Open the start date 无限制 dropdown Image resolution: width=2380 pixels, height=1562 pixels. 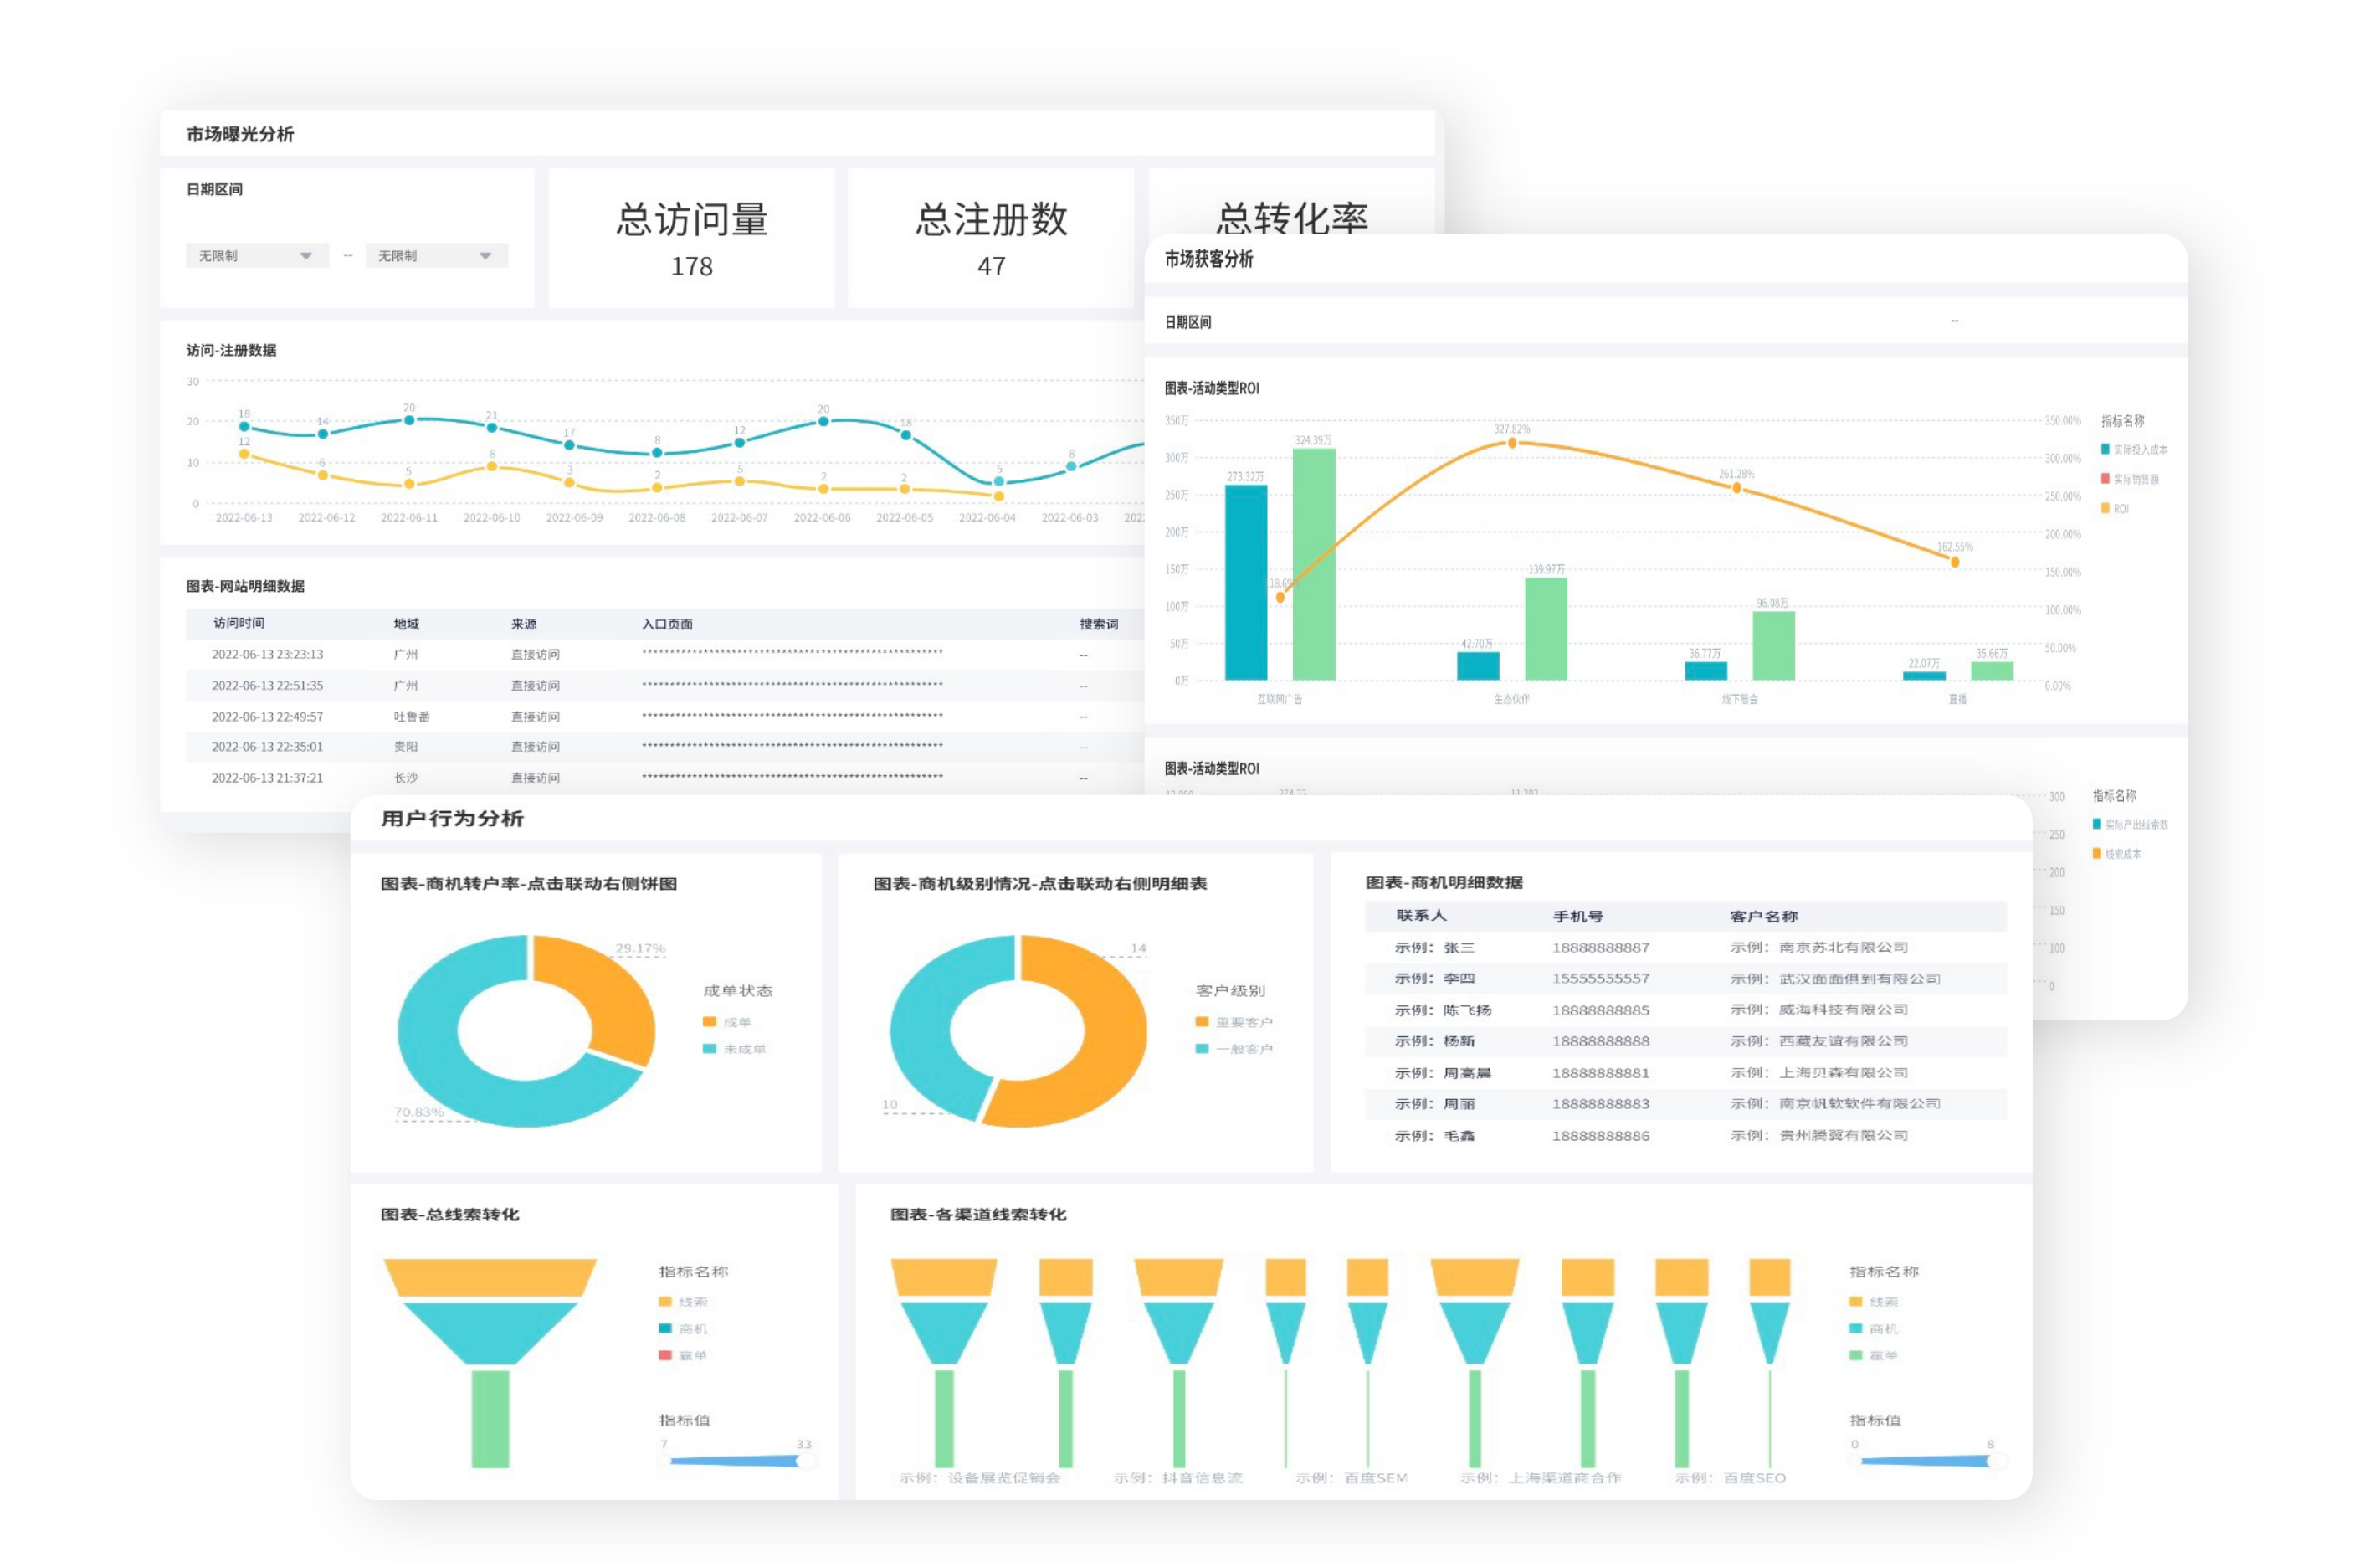256,256
